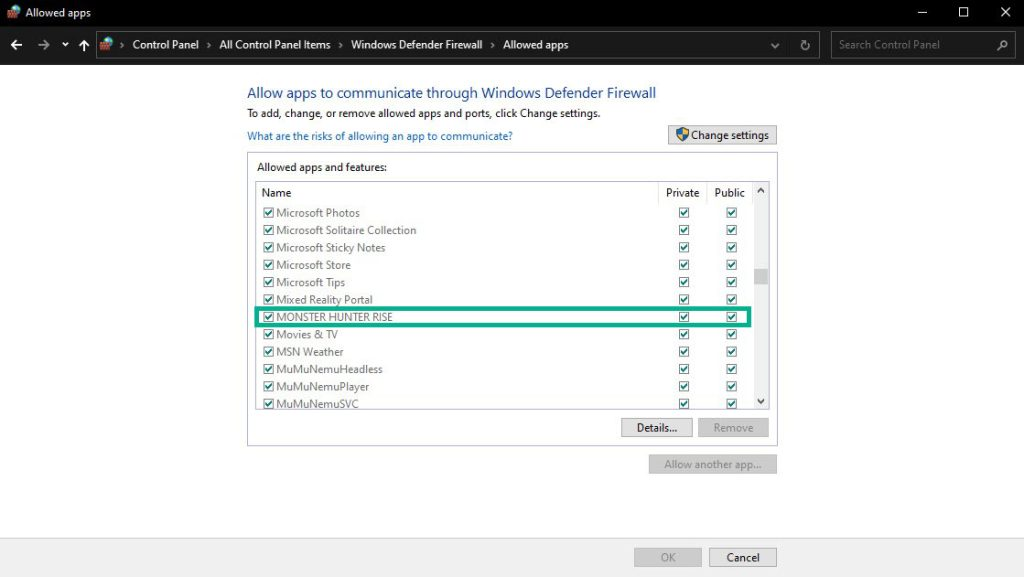The image size is (1024, 577).
Task: Toggle Private checkbox for Microsoft Store
Action: tap(684, 265)
